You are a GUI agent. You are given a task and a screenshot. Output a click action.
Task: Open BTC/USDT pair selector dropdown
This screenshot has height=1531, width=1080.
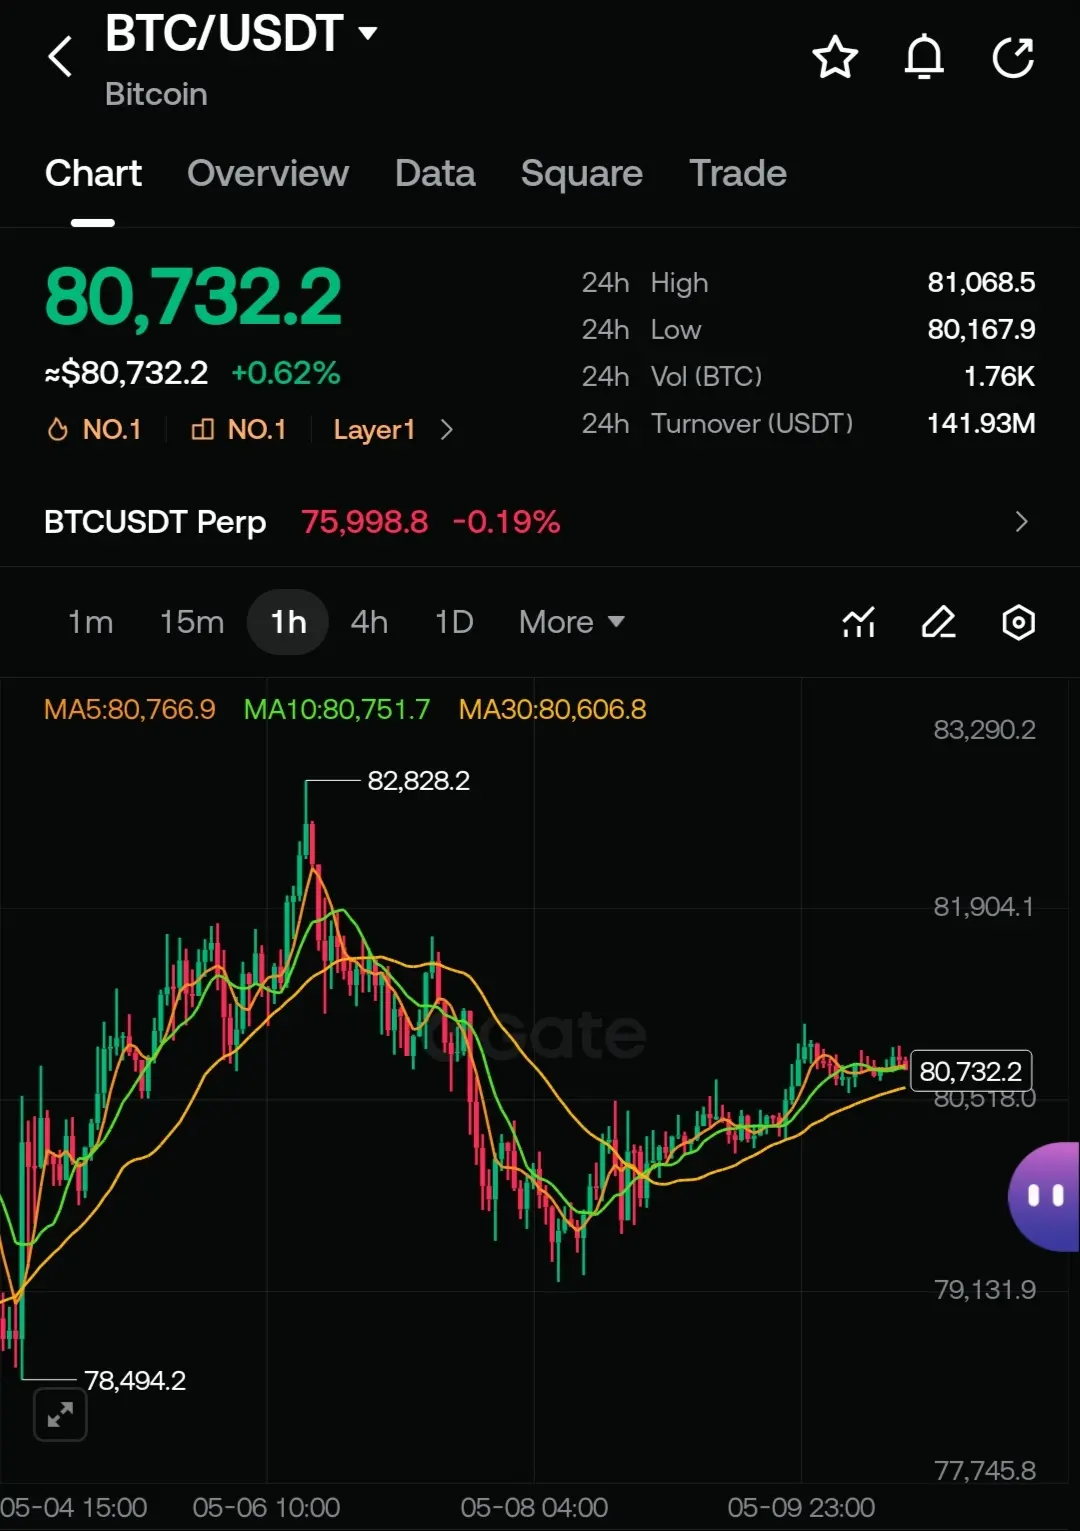click(x=242, y=33)
